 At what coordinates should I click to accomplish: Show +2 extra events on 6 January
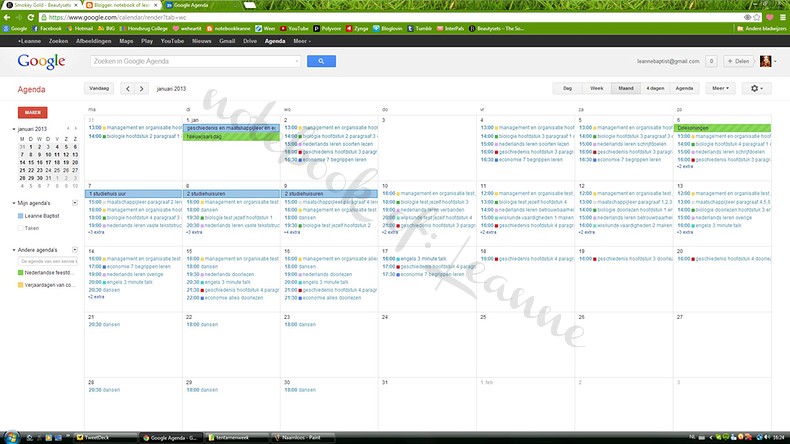pyautogui.click(x=685, y=166)
